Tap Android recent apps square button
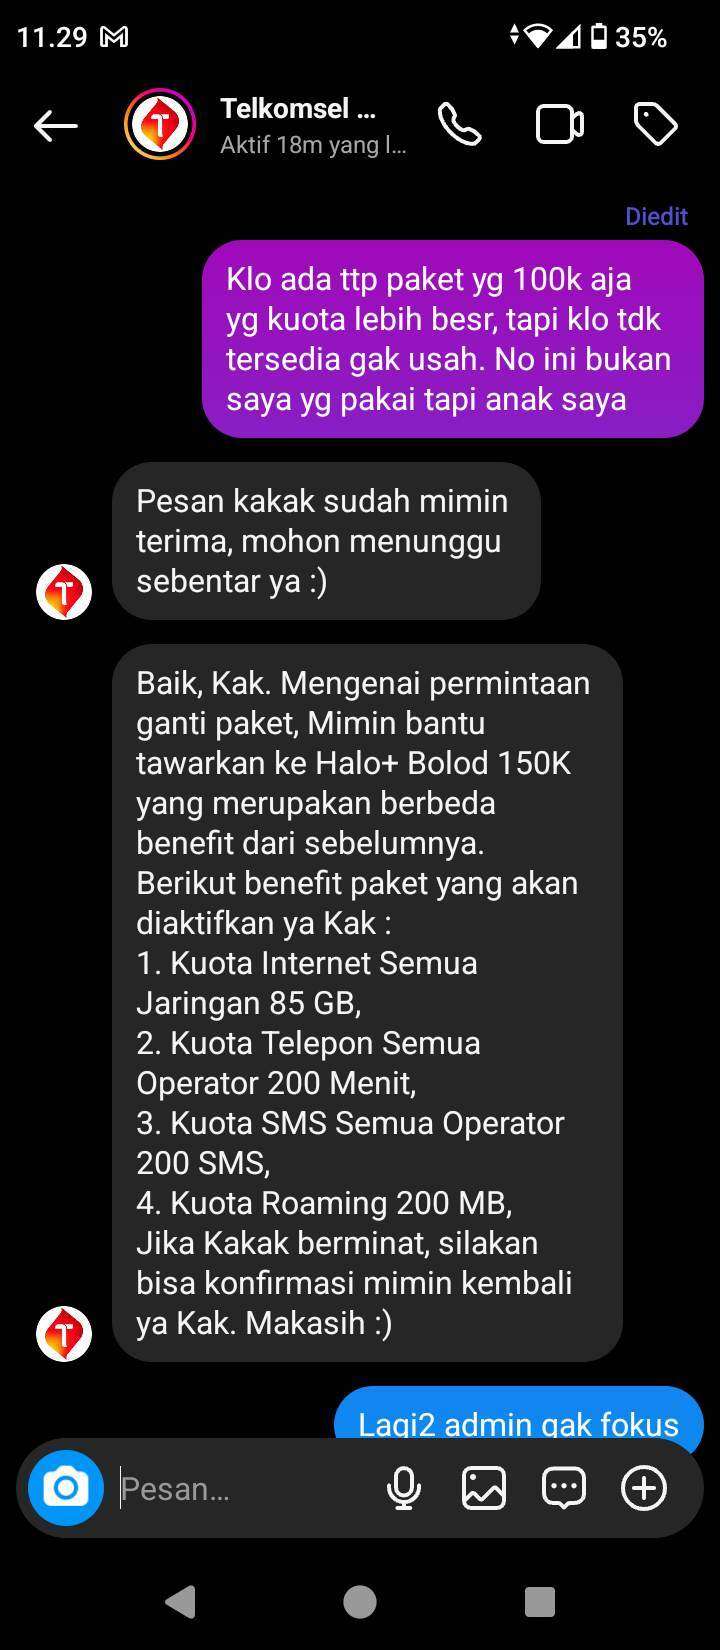720x1650 pixels. (x=540, y=1602)
